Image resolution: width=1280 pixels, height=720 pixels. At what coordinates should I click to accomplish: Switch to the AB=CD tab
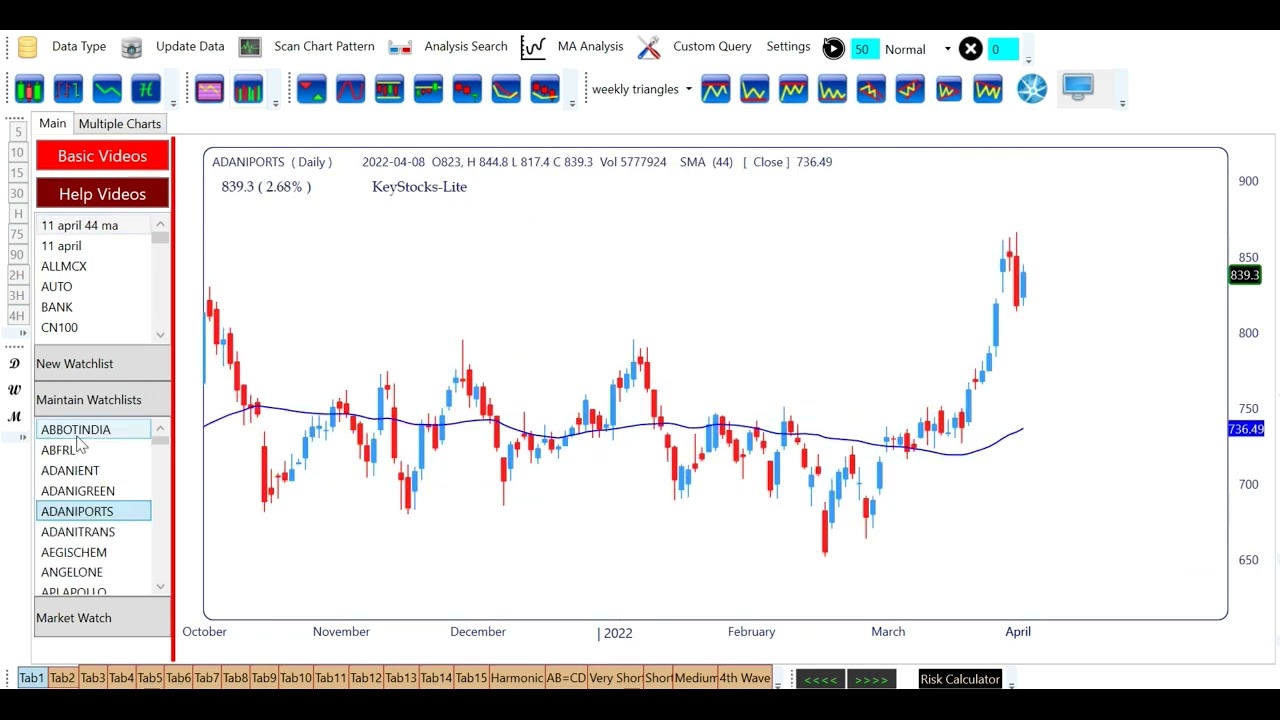point(565,678)
